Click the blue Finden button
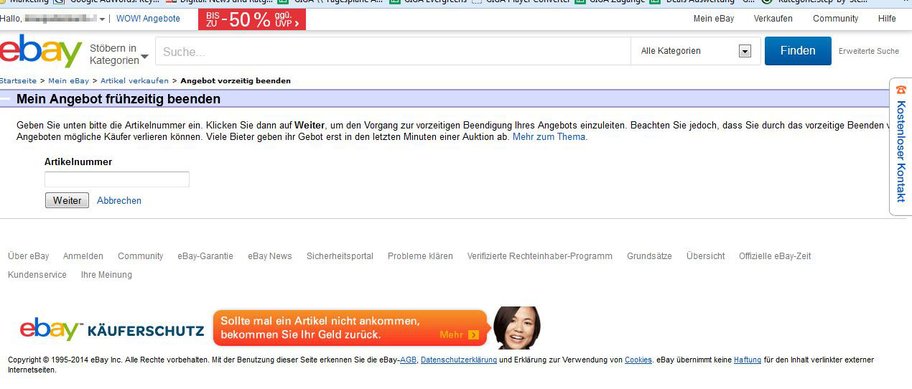Screen dimensions: 912x389 797,51
